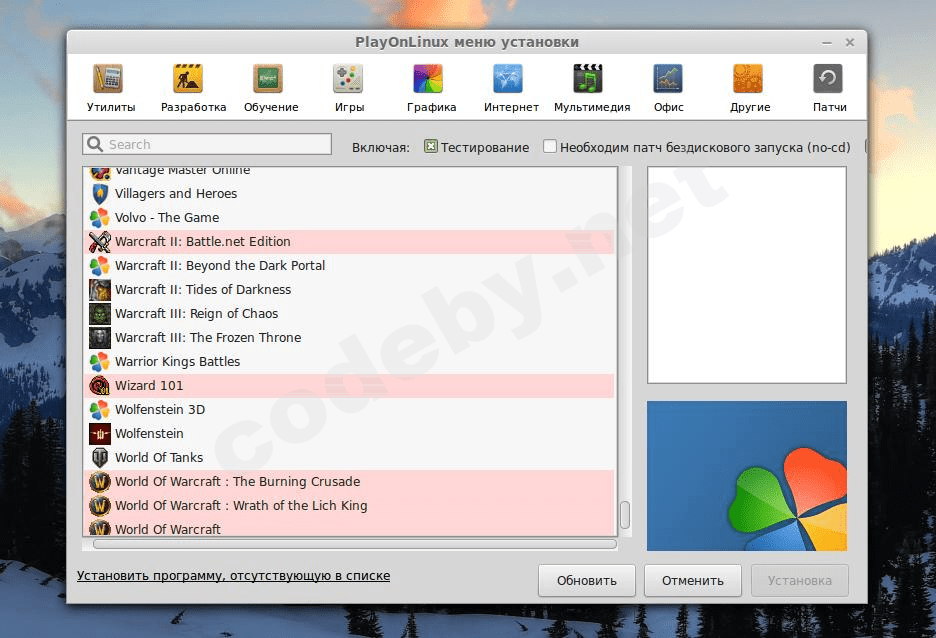This screenshot has width=936, height=638.
Task: Click Warcraft II: Battle.net Edition swords icon
Action: (100, 242)
